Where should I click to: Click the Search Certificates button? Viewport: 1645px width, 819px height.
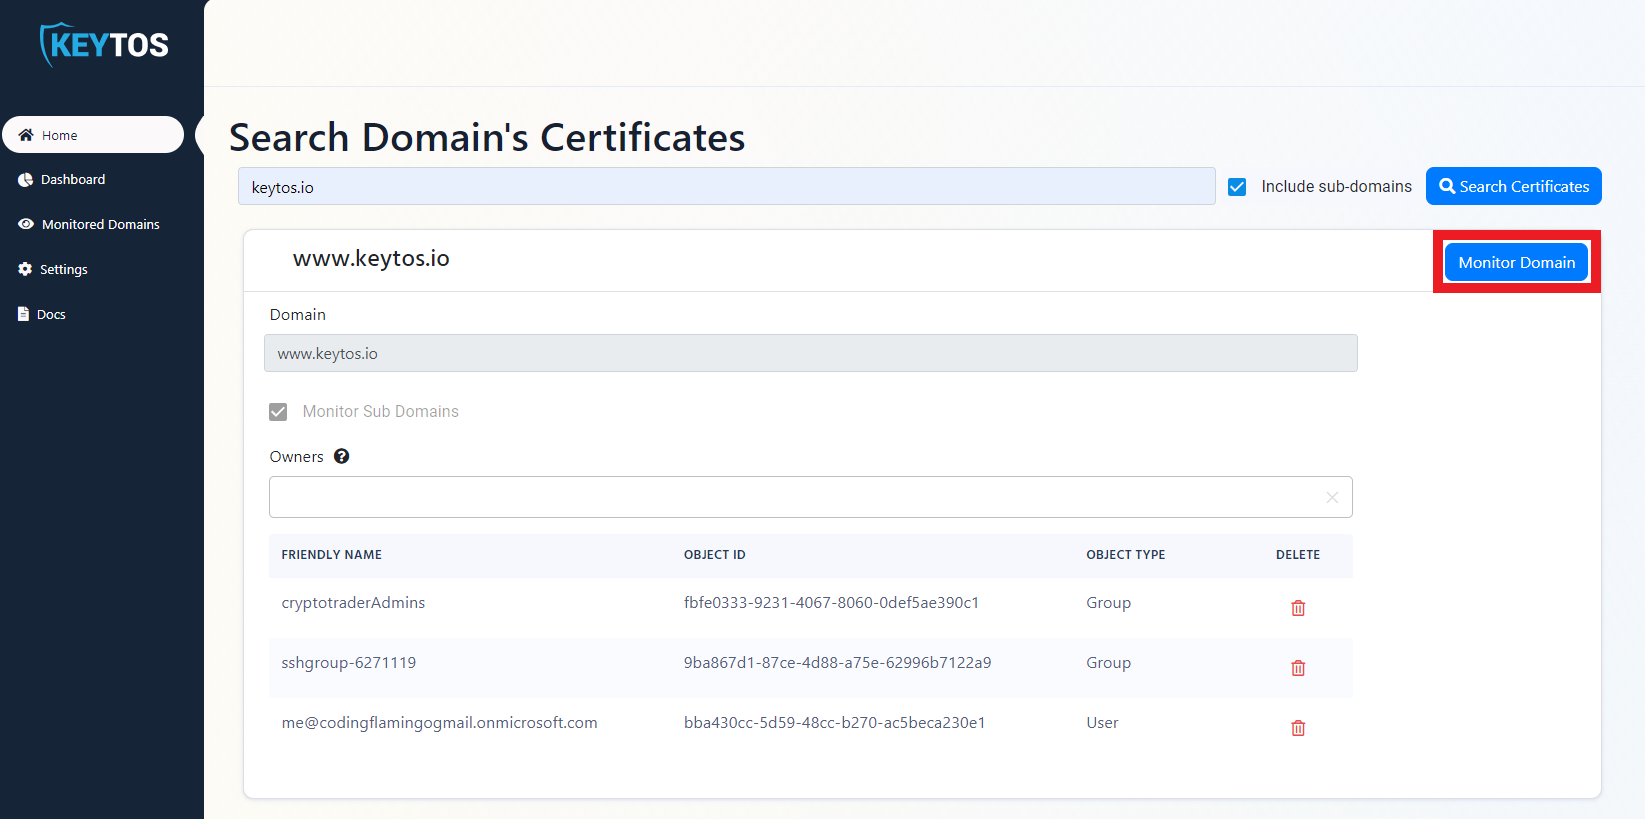(1513, 186)
